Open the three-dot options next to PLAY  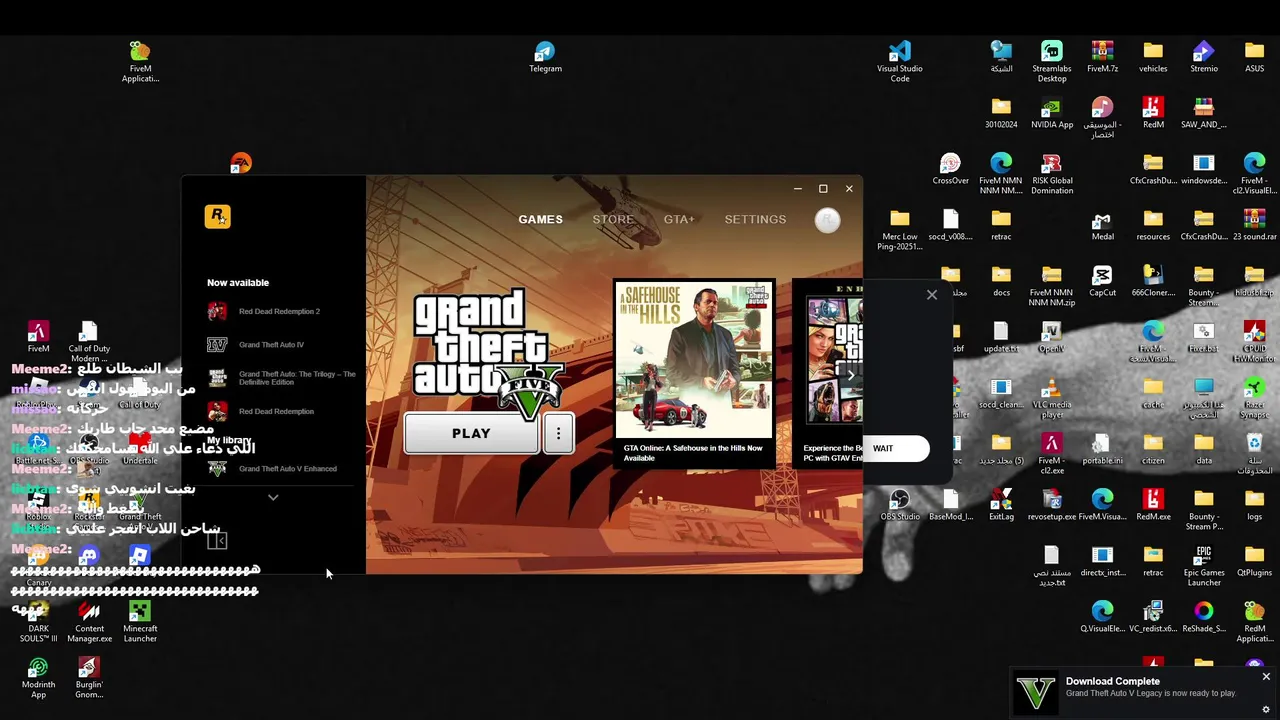558,434
